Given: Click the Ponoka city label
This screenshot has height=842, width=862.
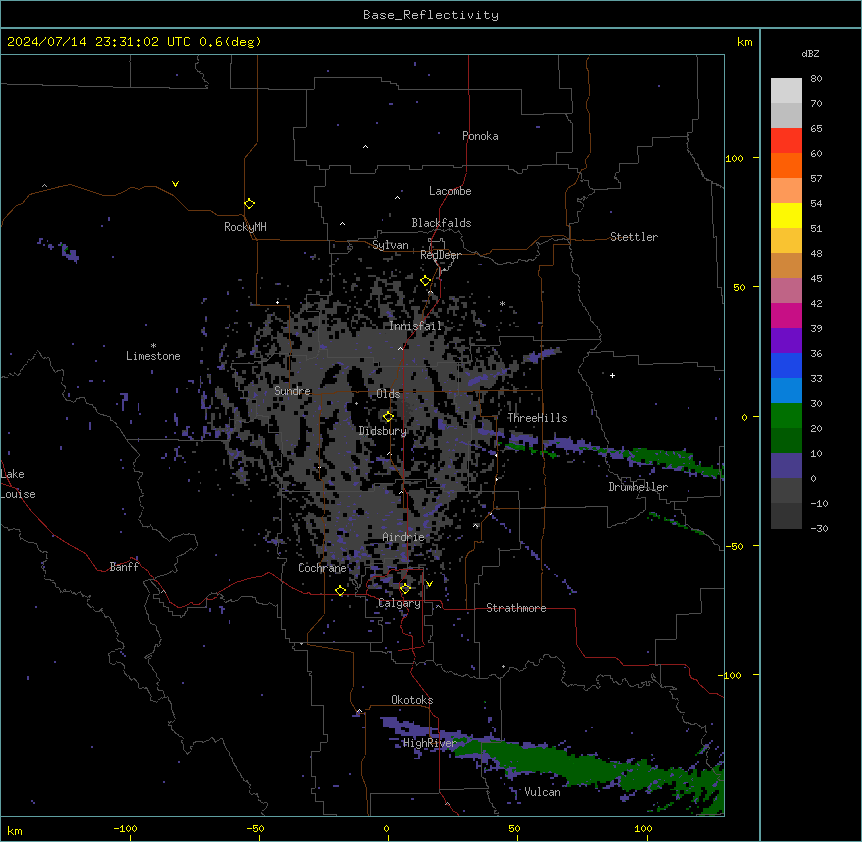Looking at the screenshot, I should 480,136.
